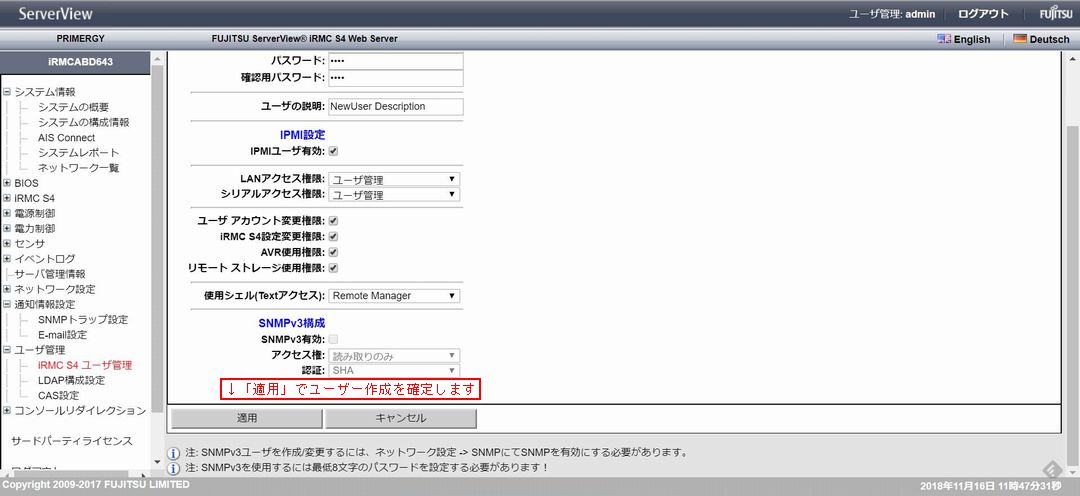
Task: Click the info icon beside SNMPv3 user note
Action: (x=173, y=452)
